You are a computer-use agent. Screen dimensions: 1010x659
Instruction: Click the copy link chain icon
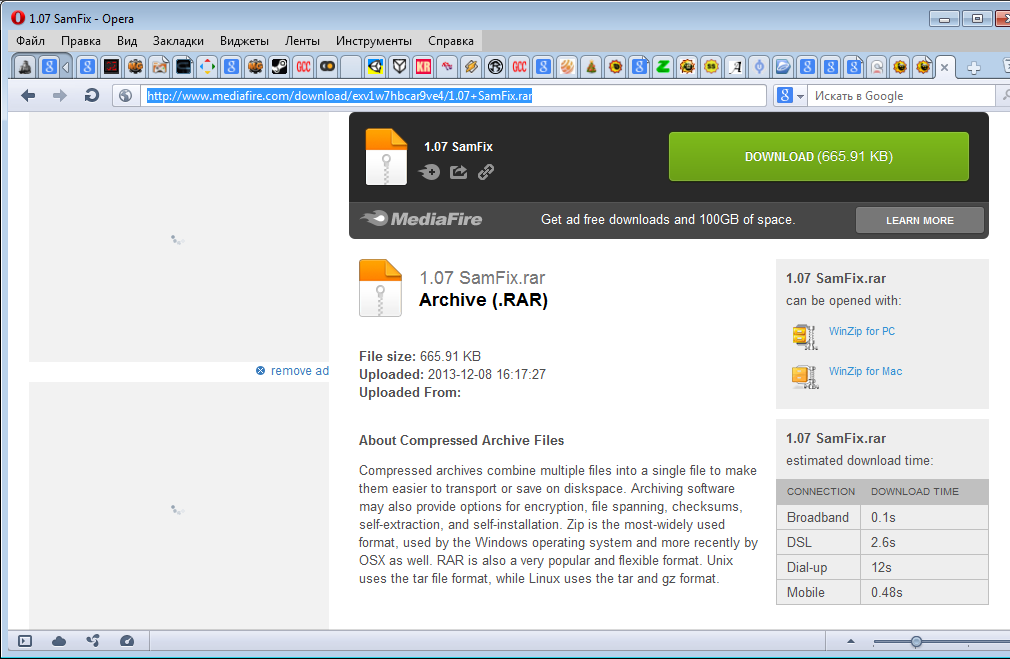point(486,172)
